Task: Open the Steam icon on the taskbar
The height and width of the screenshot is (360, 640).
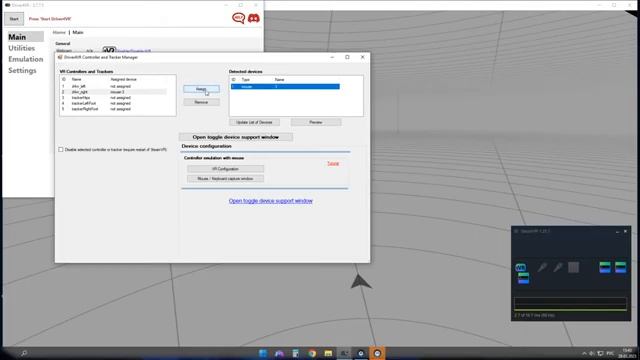Action: (x=361, y=353)
